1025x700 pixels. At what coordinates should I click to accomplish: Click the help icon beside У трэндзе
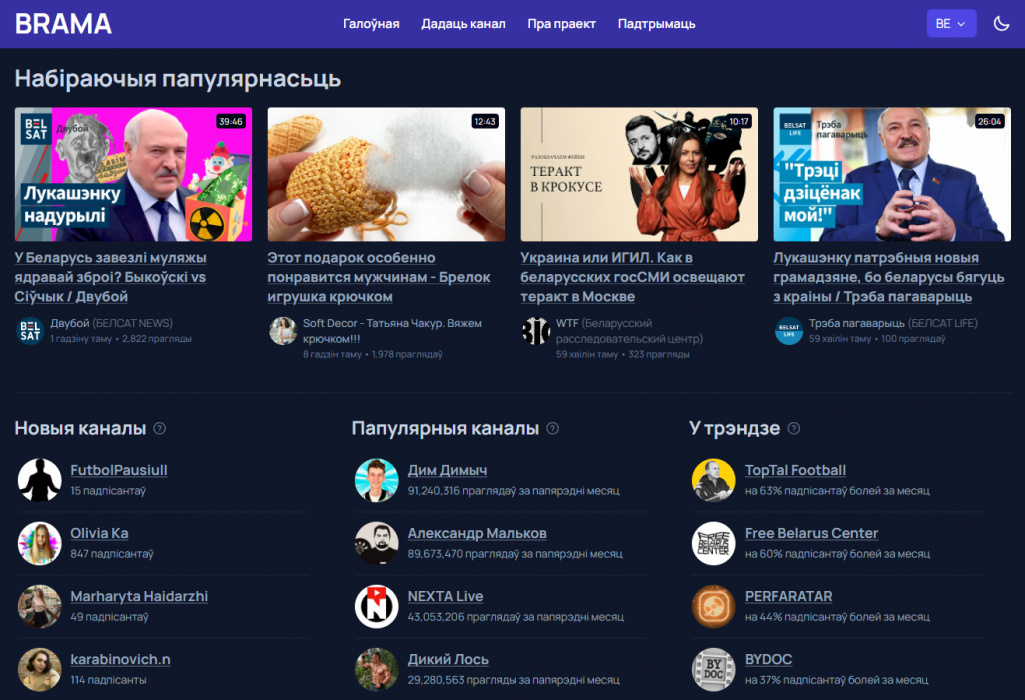coord(794,429)
